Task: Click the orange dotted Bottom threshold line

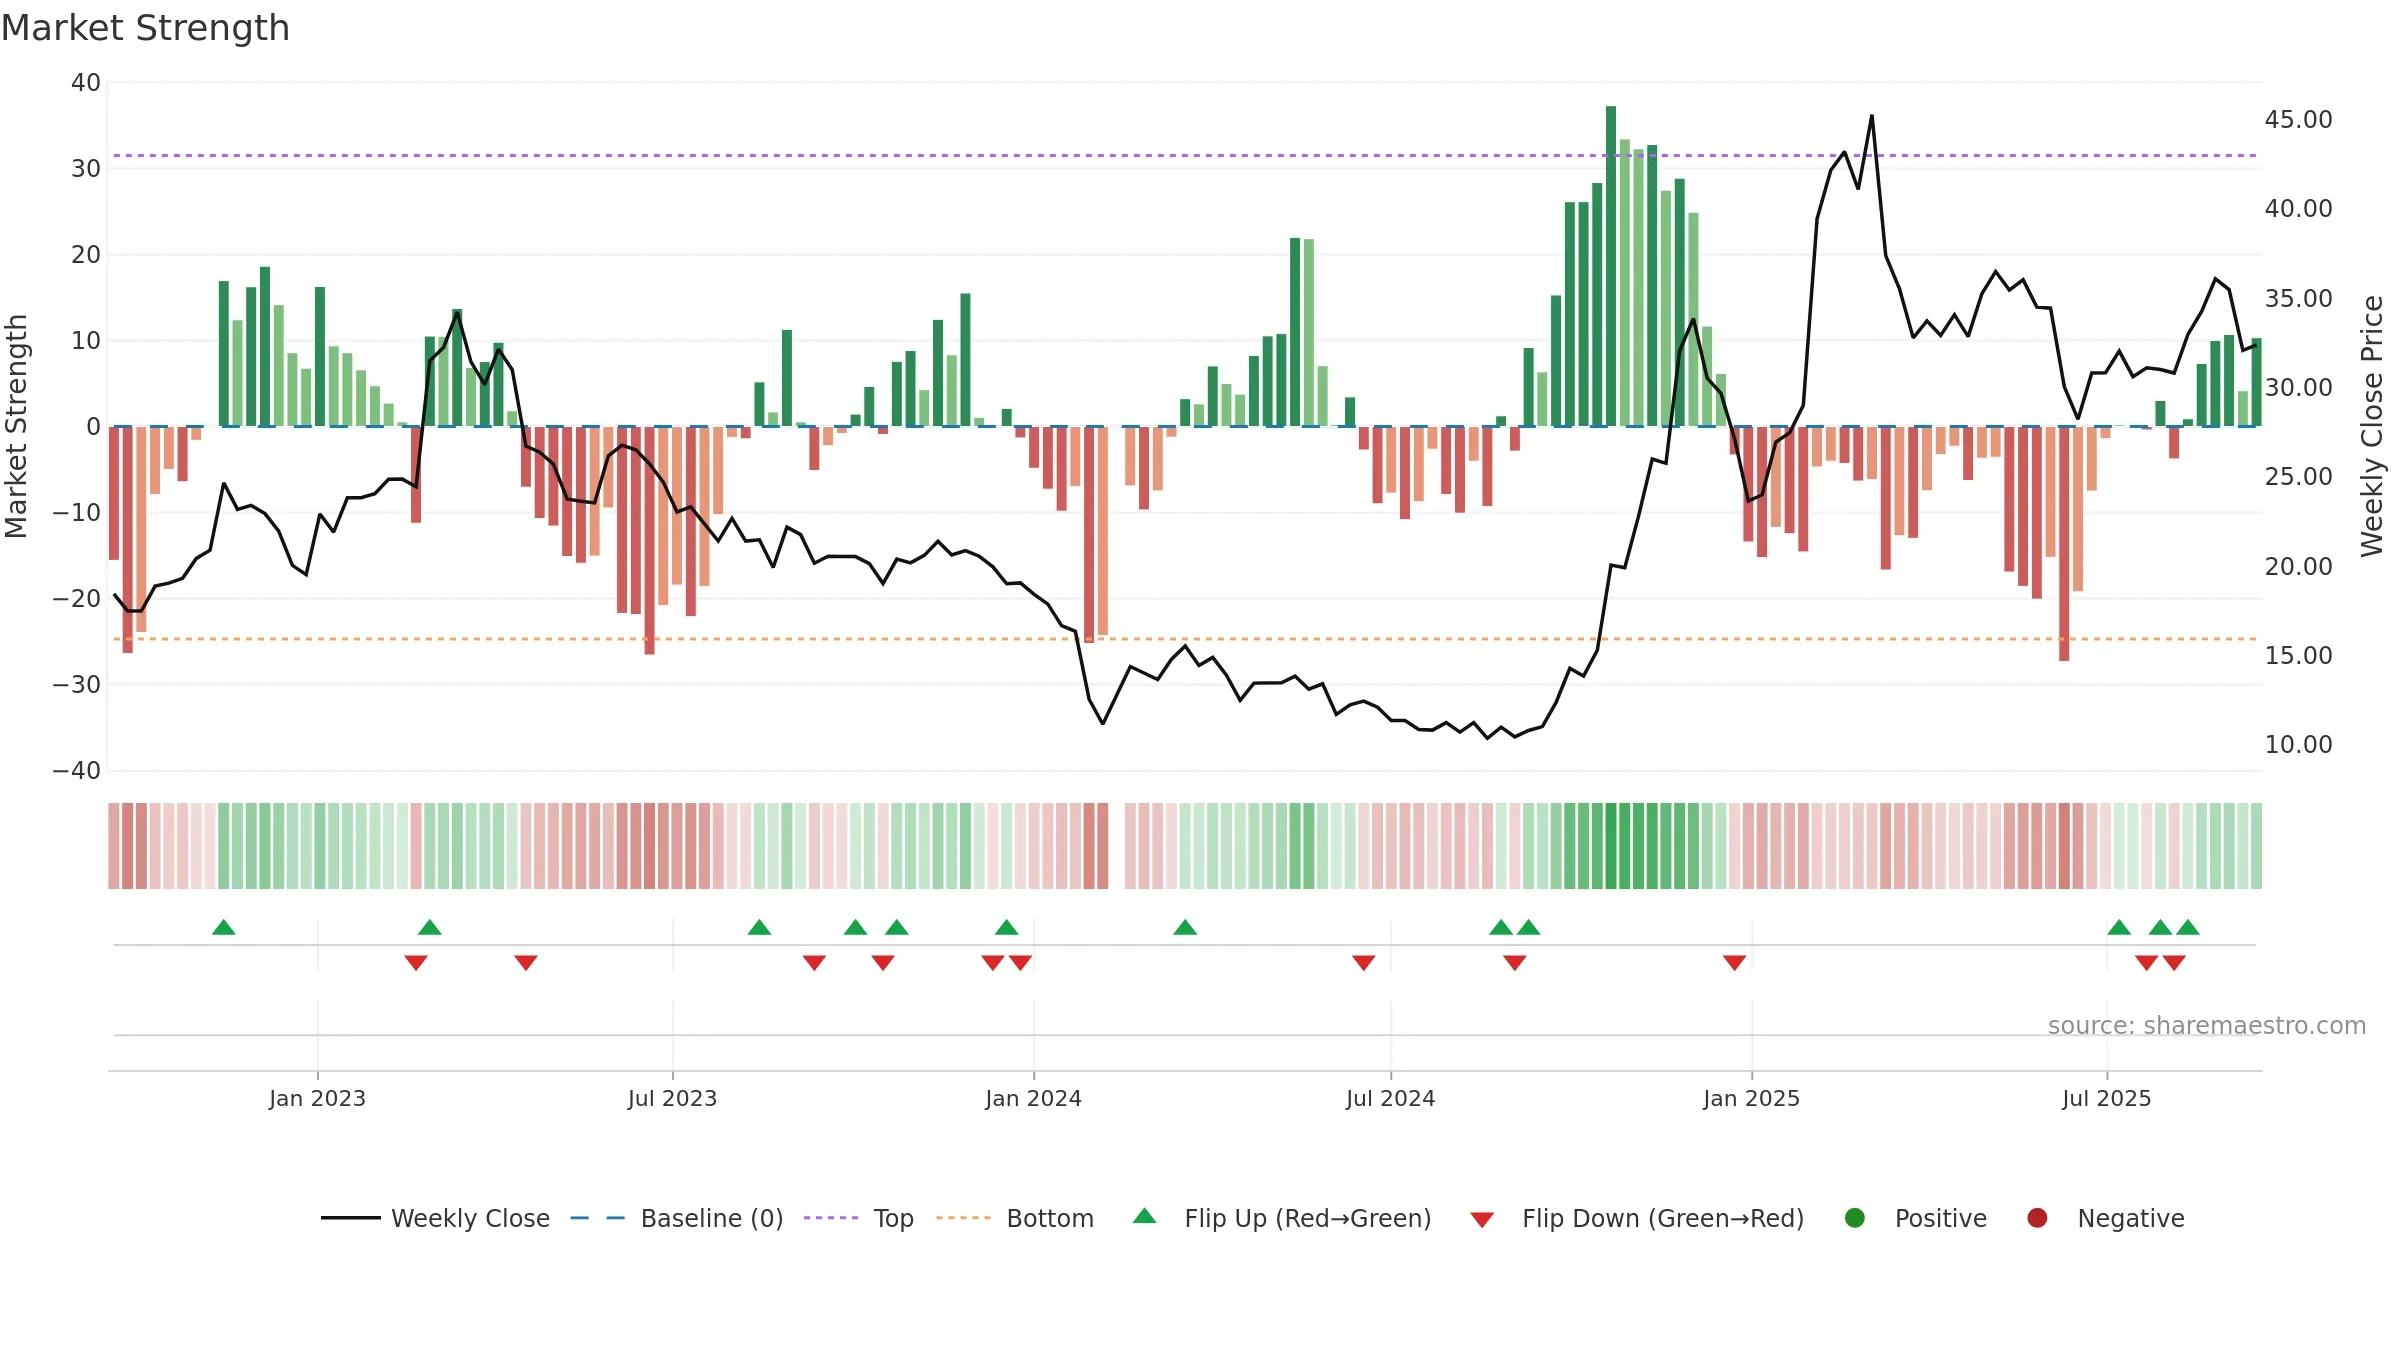Action: [1185, 638]
